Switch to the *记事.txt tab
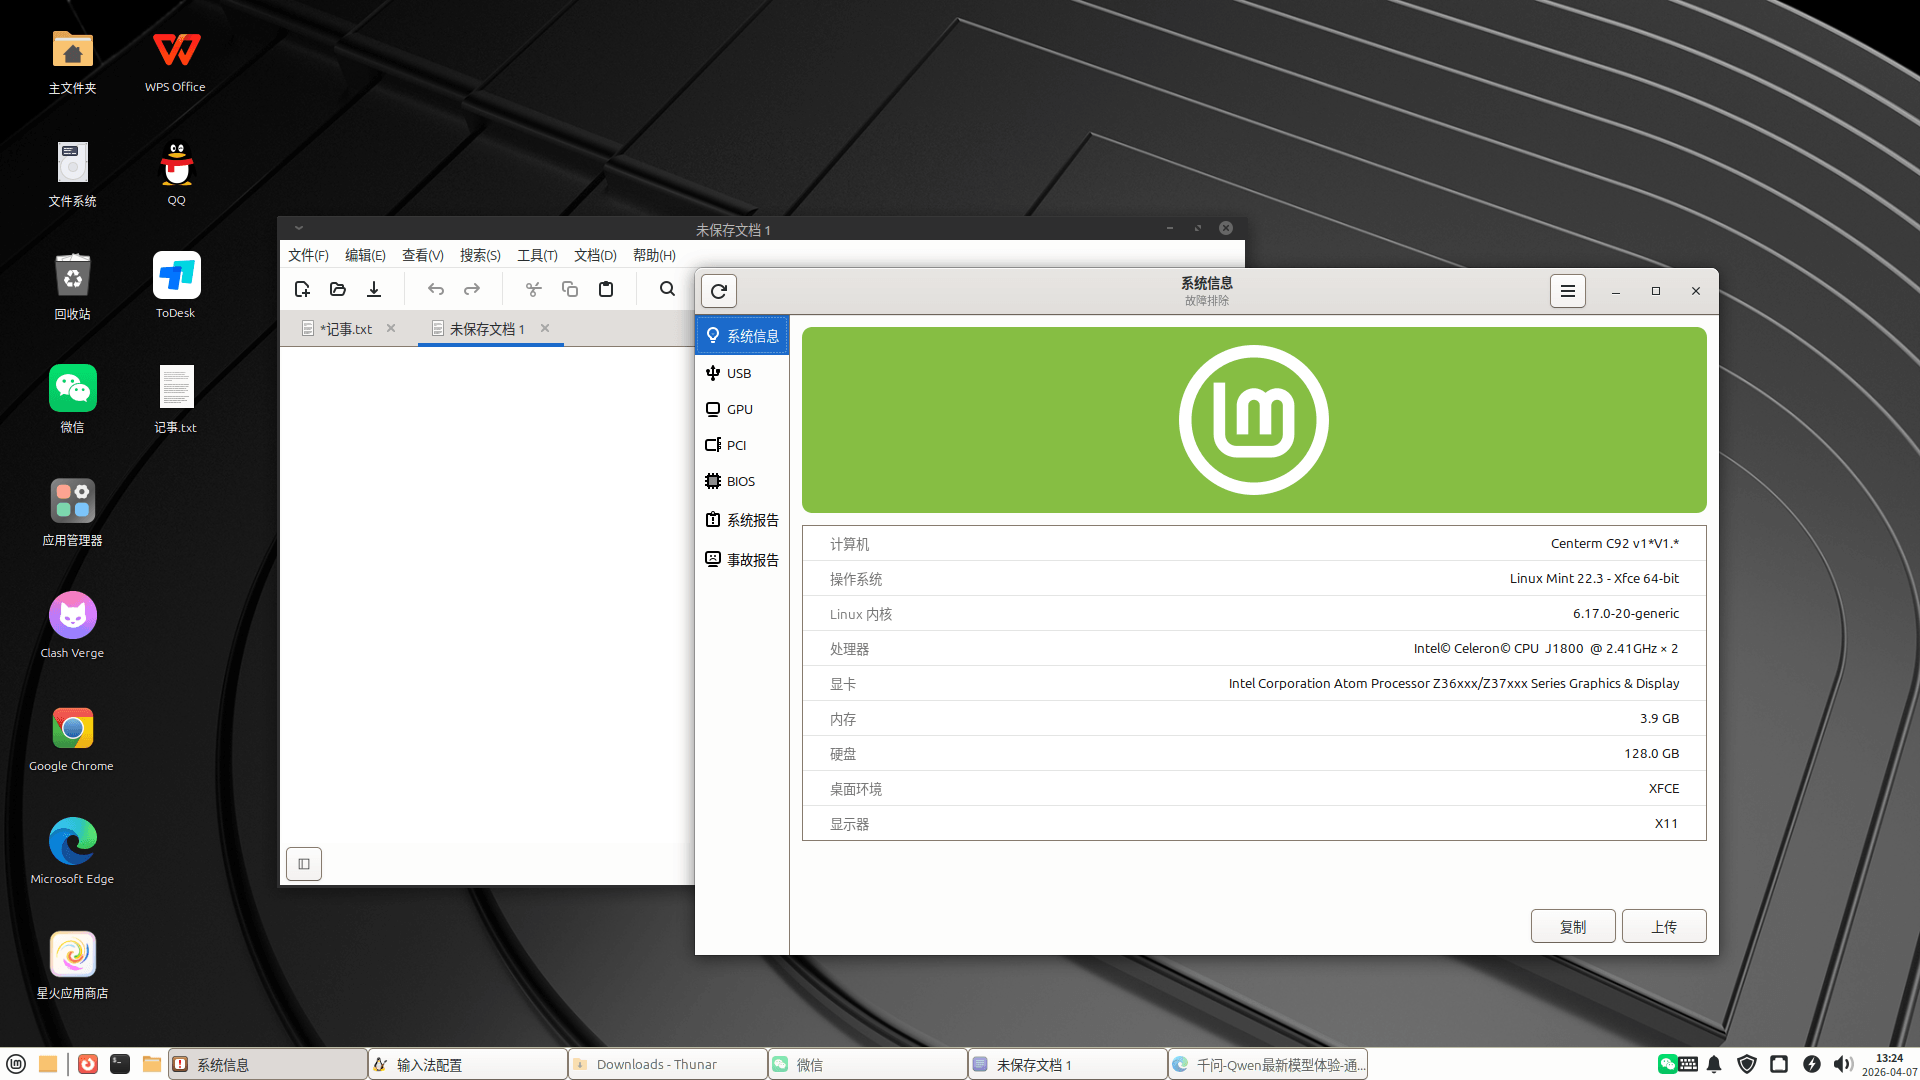This screenshot has height=1080, width=1920. click(344, 328)
